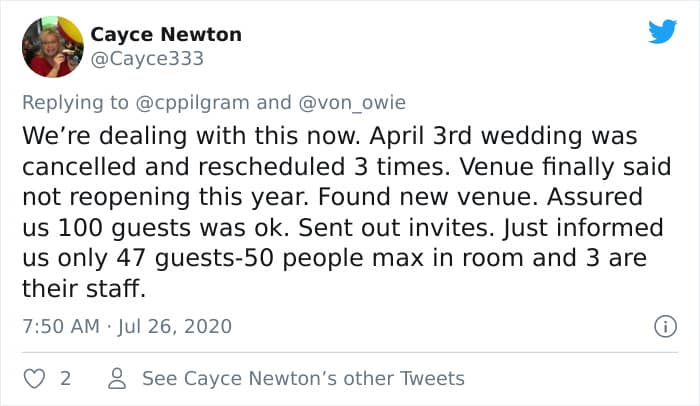Open the @Cayce333 handle link

(147, 58)
